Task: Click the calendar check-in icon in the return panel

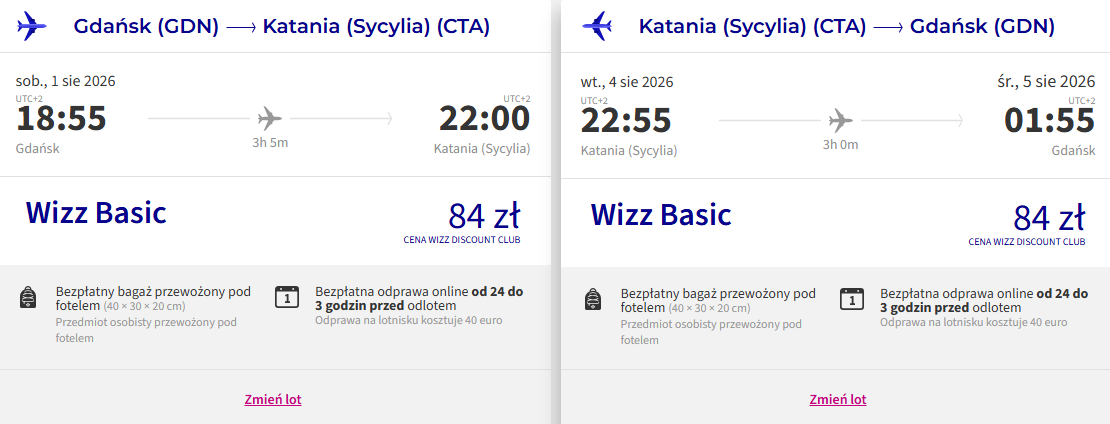Action: pos(852,297)
